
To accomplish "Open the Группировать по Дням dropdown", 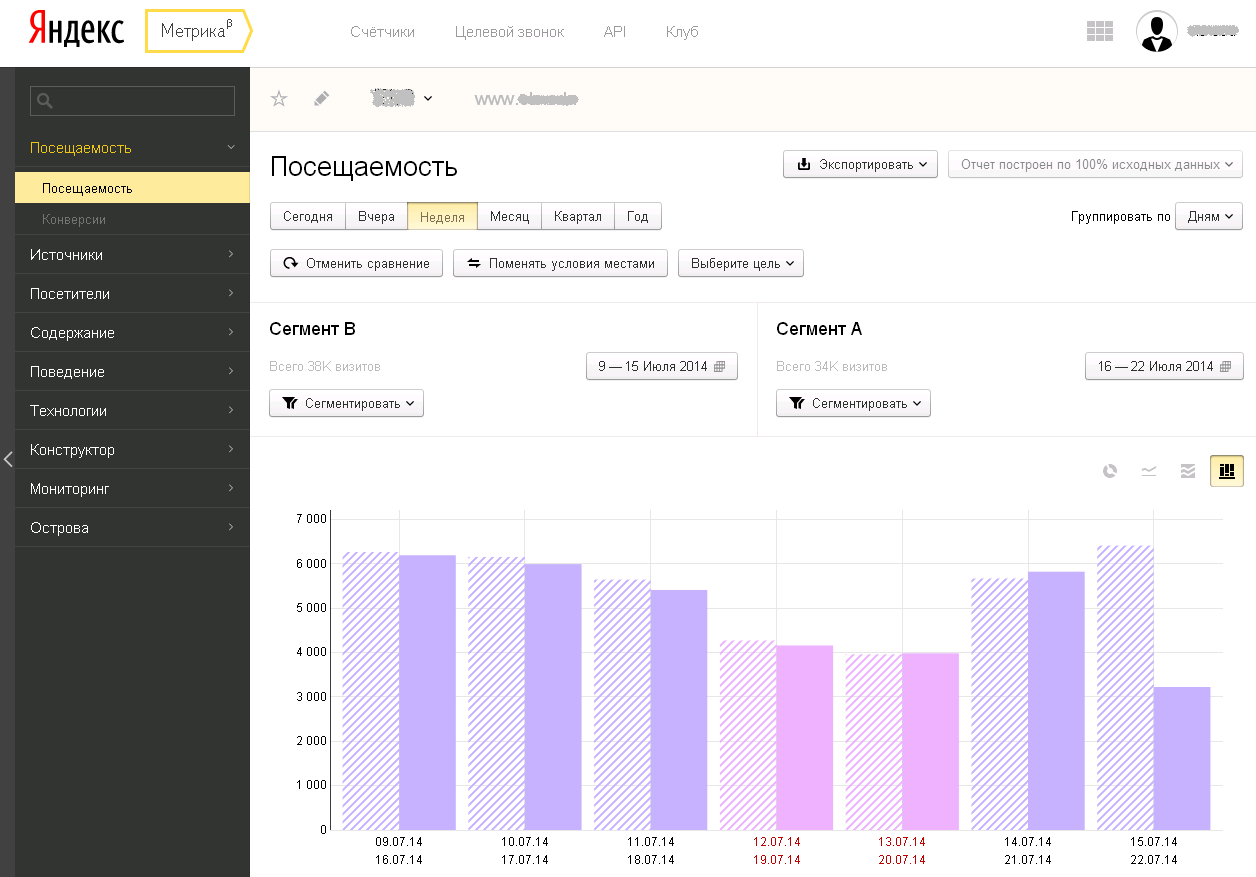I will tap(1209, 216).
